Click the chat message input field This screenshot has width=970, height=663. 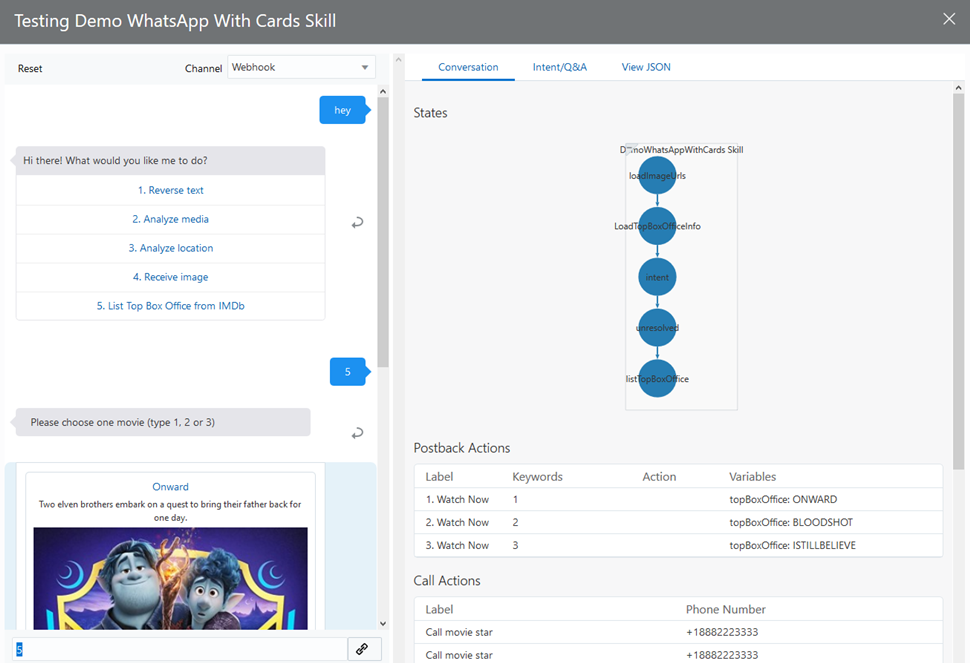[180, 649]
